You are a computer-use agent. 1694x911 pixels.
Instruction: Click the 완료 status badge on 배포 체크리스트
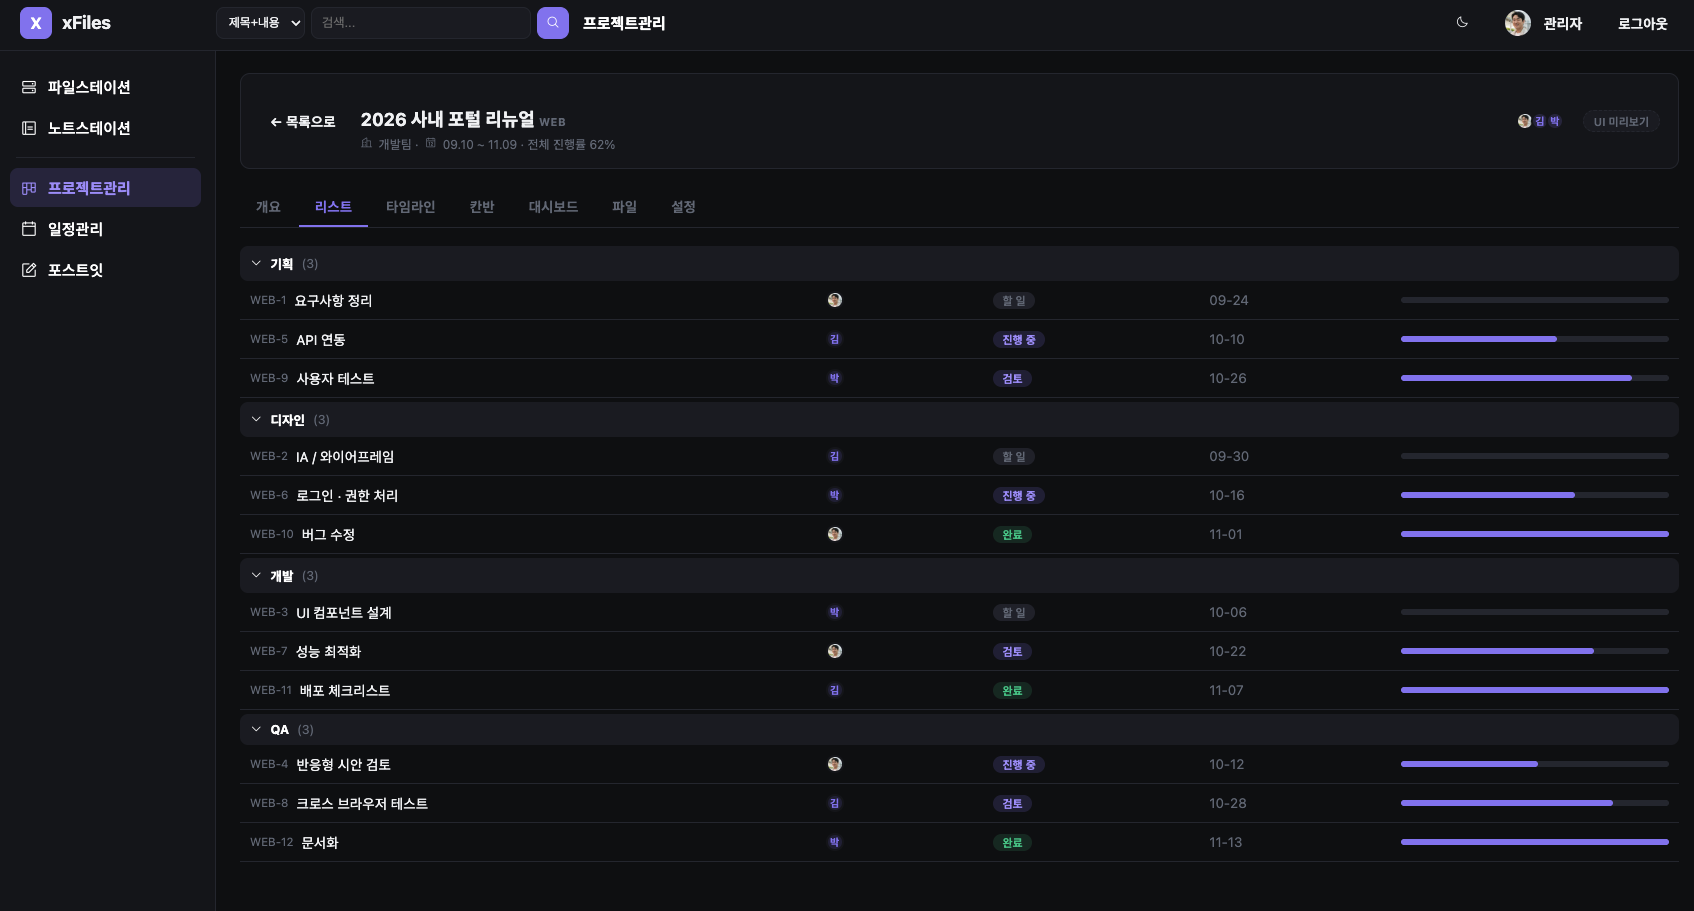pyautogui.click(x=1013, y=691)
